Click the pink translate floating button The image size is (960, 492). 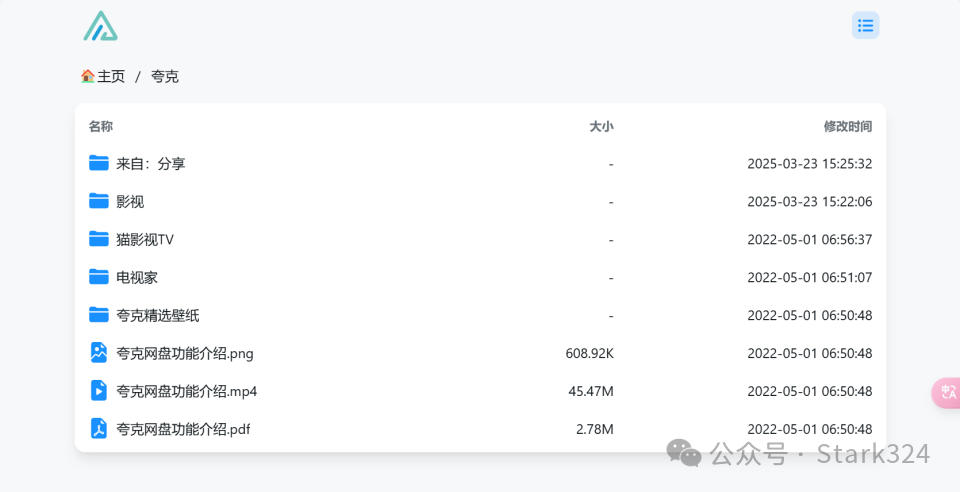coord(947,392)
